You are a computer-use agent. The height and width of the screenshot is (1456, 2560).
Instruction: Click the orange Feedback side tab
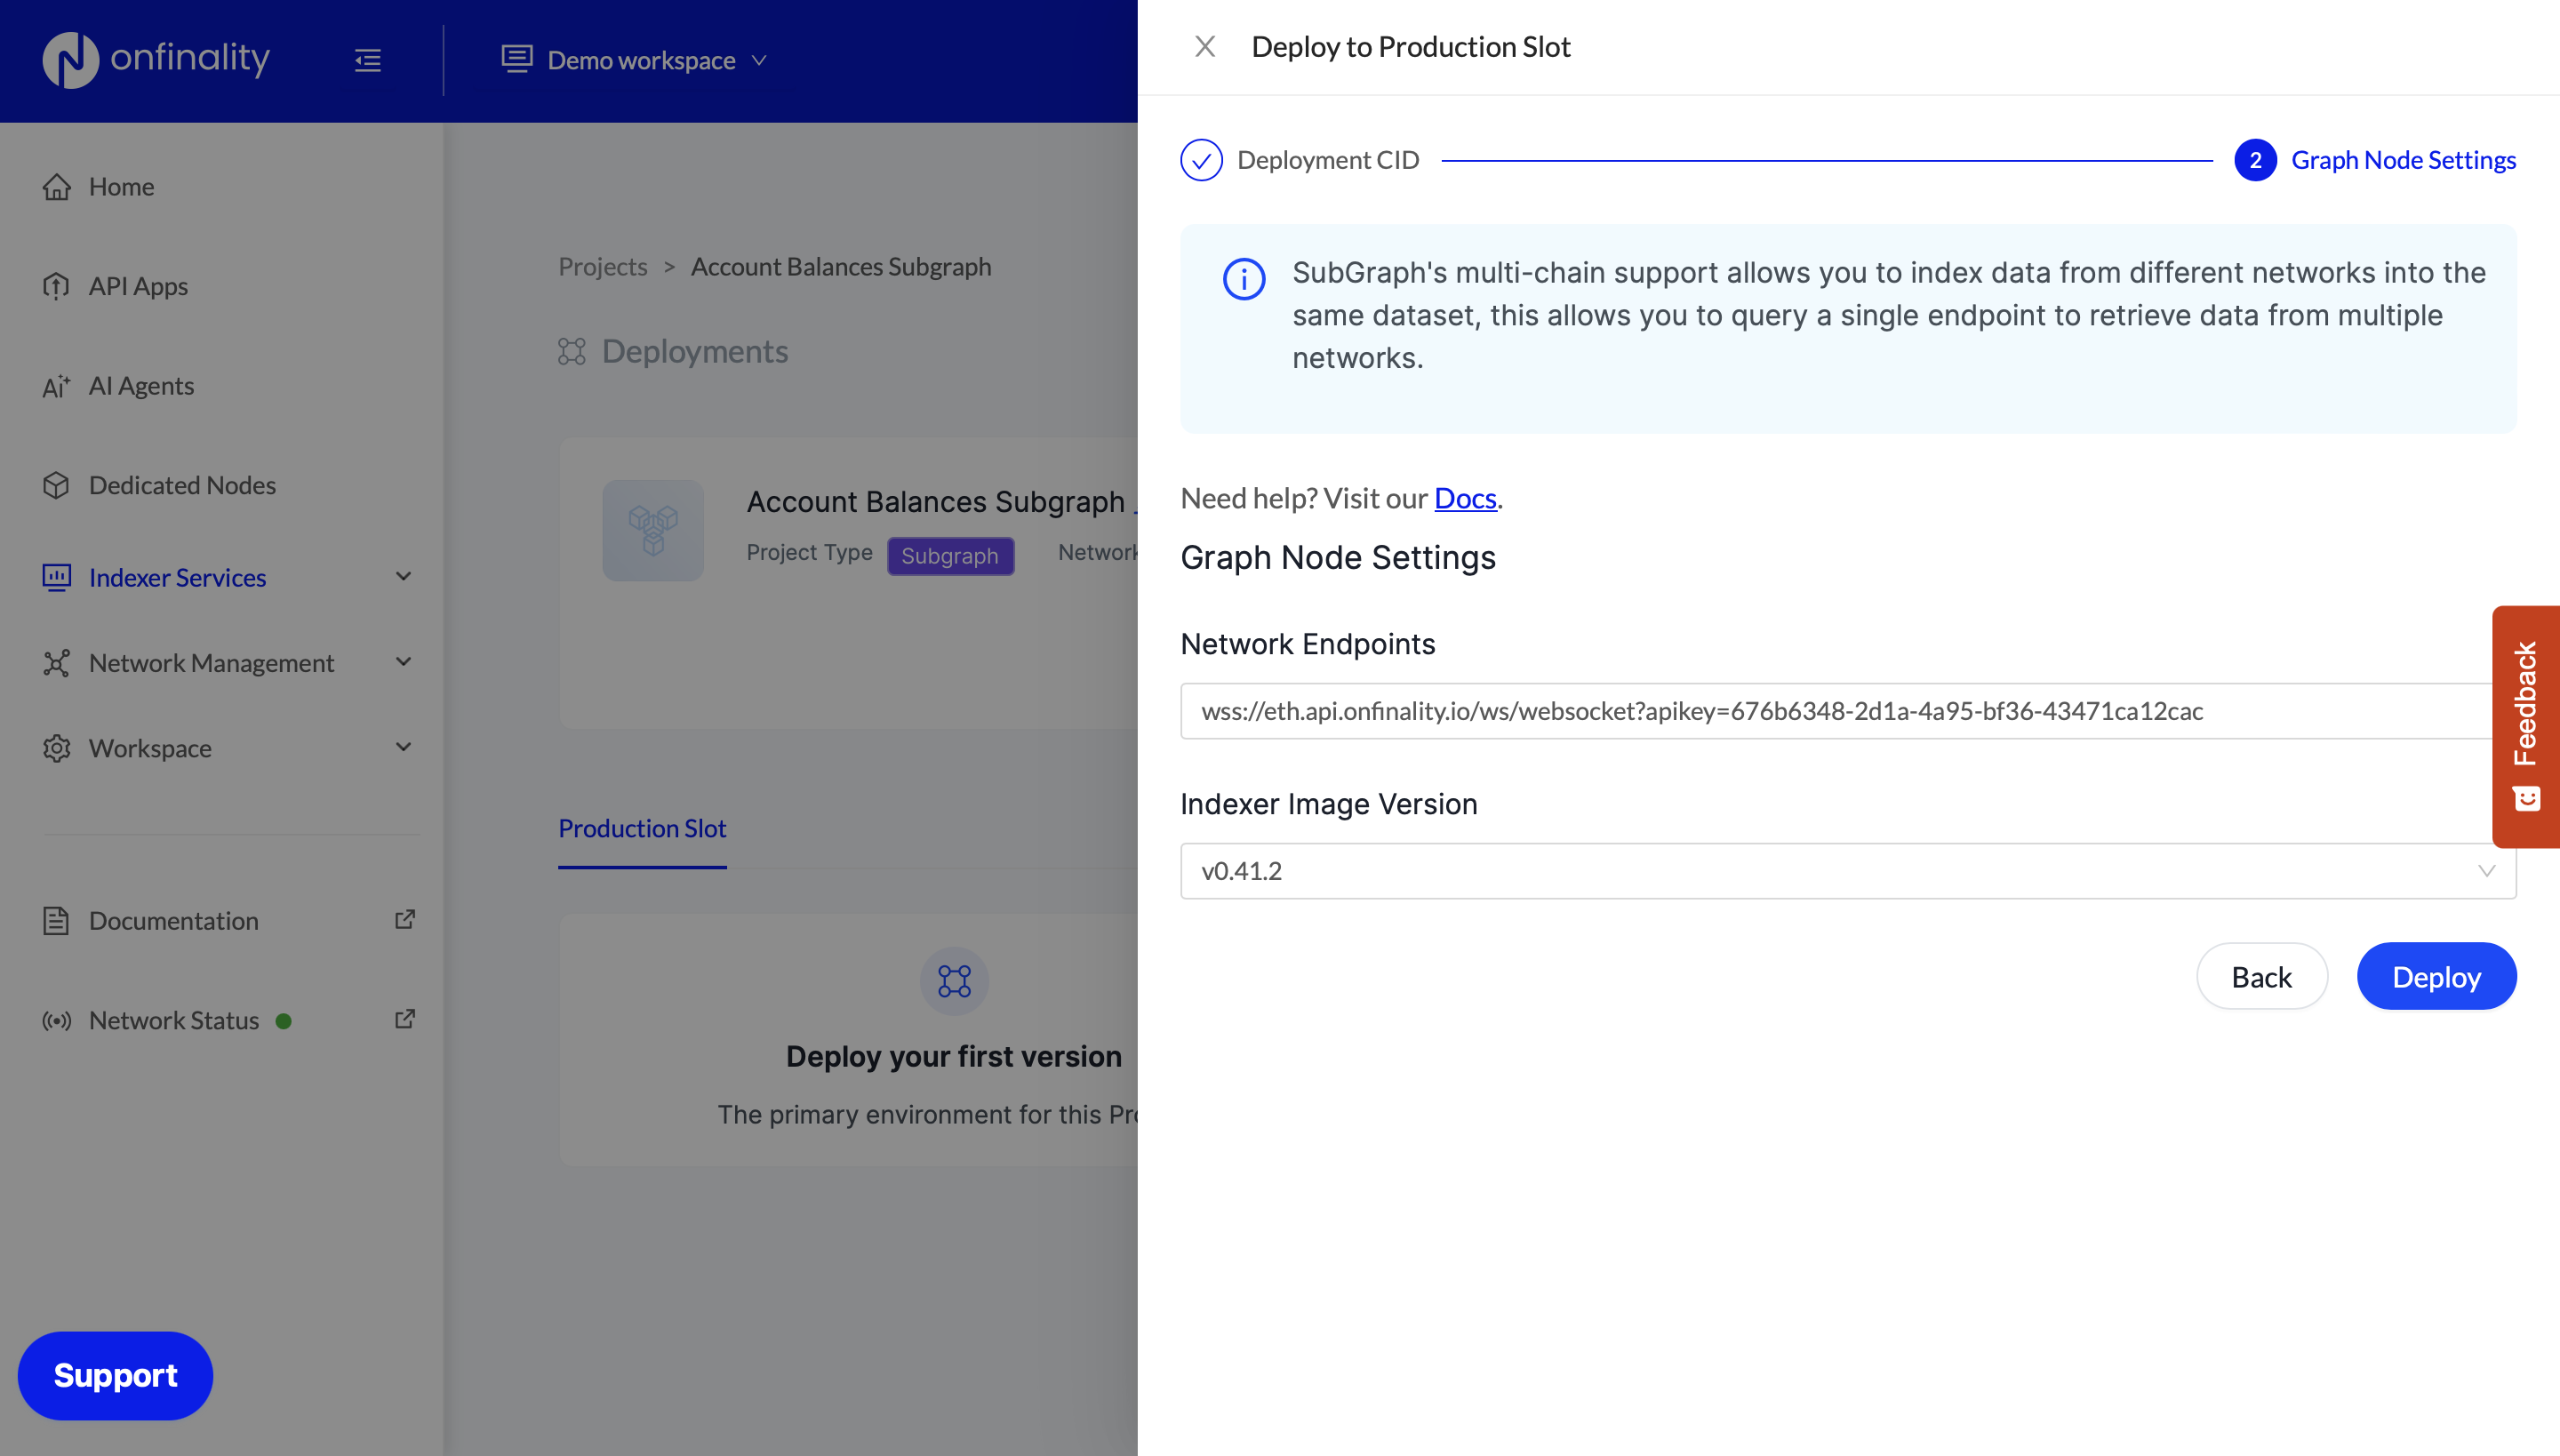click(2526, 726)
